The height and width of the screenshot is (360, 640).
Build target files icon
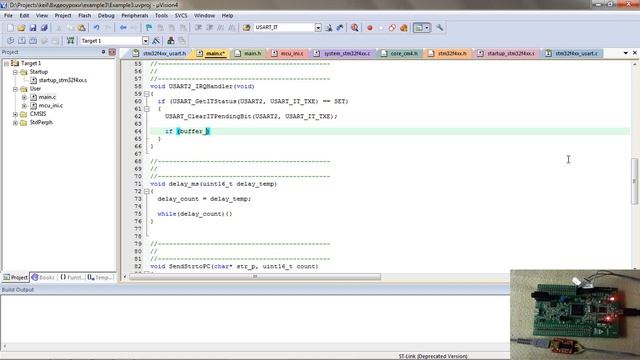tap(22, 41)
